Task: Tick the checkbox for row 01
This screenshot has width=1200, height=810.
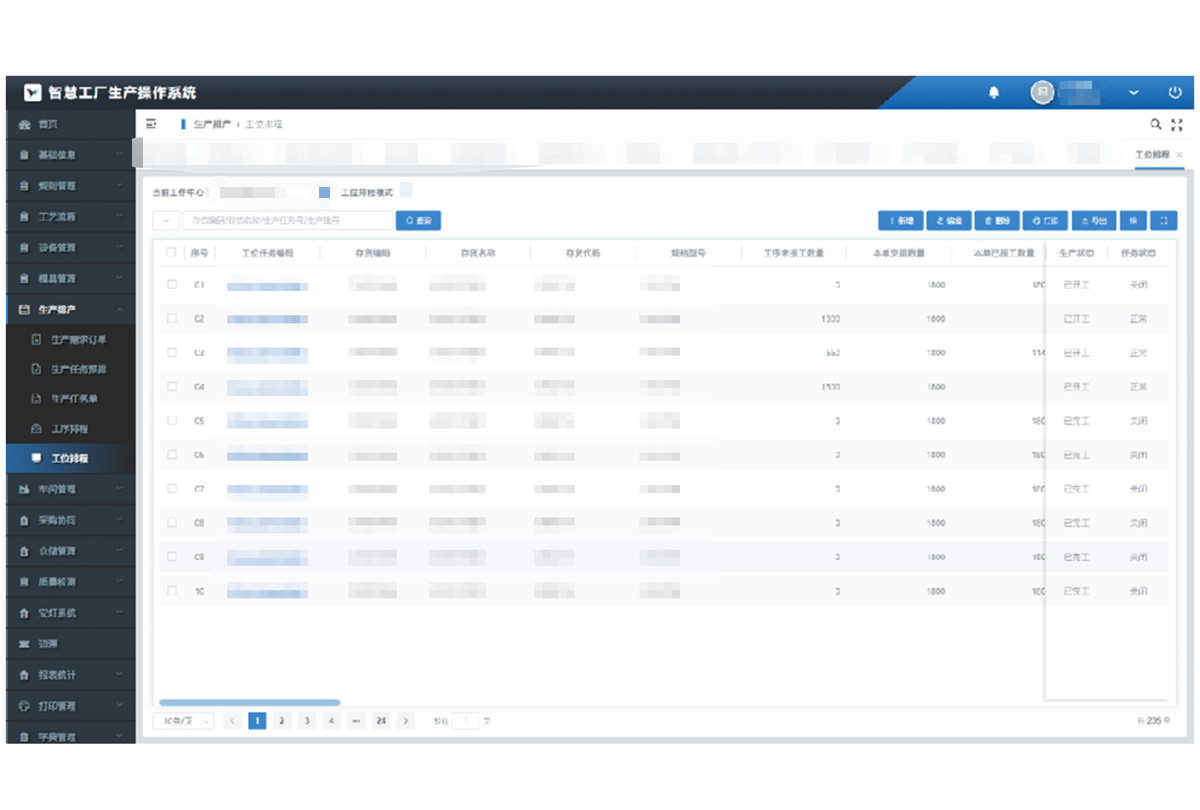Action: point(172,285)
